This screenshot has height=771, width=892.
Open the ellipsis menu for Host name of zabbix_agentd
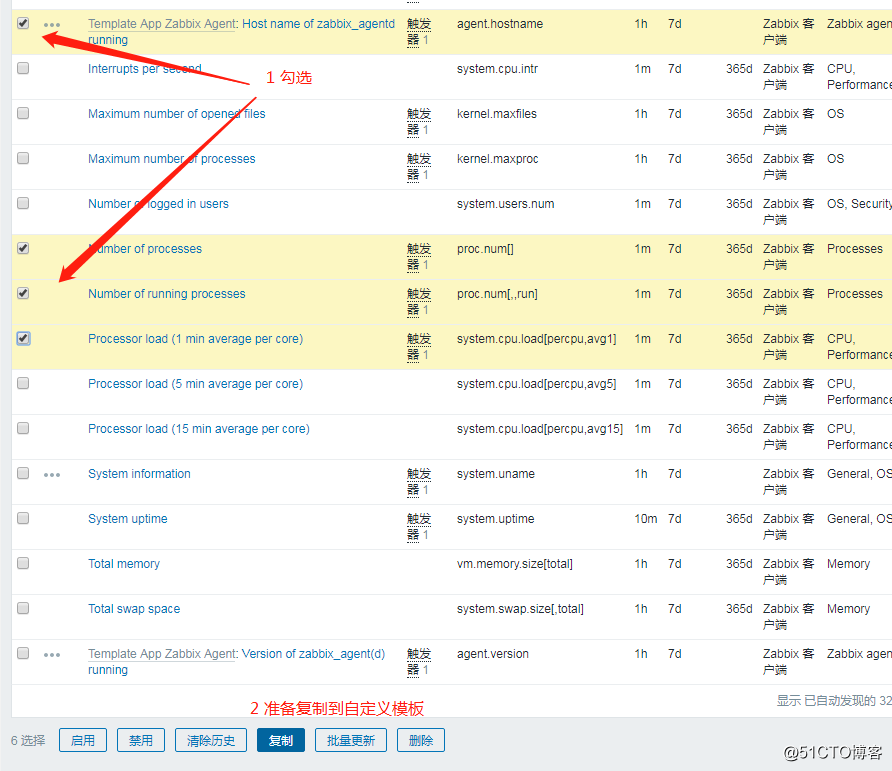click(x=52, y=25)
